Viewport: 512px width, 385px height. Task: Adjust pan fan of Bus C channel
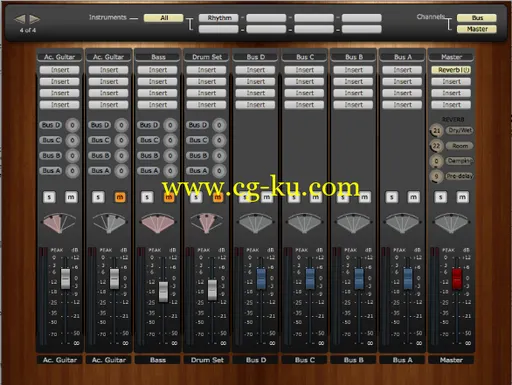(305, 222)
